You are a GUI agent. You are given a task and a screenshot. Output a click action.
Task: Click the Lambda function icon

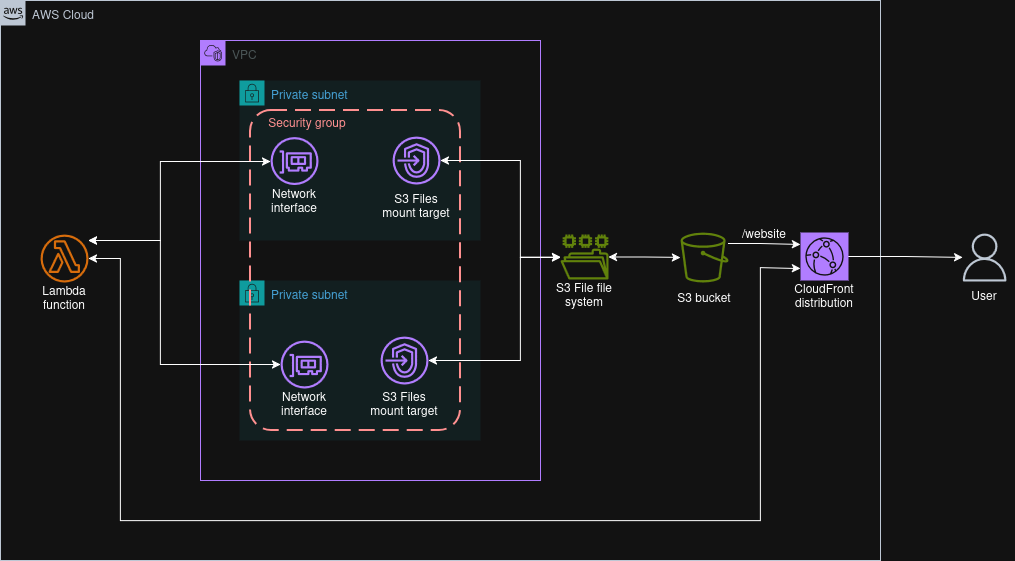(64, 259)
